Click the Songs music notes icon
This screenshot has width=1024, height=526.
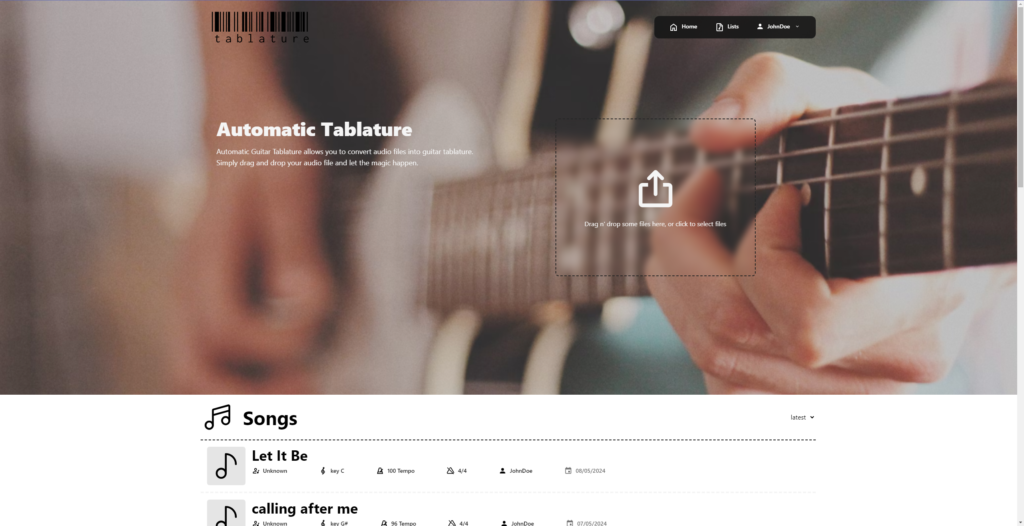tap(217, 417)
